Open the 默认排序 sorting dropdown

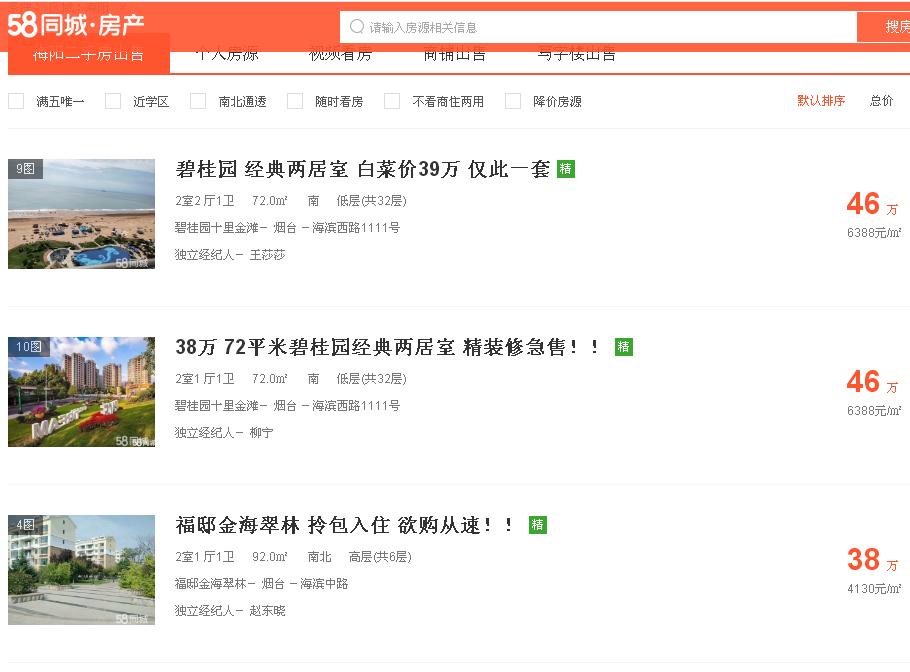pyautogui.click(x=822, y=101)
